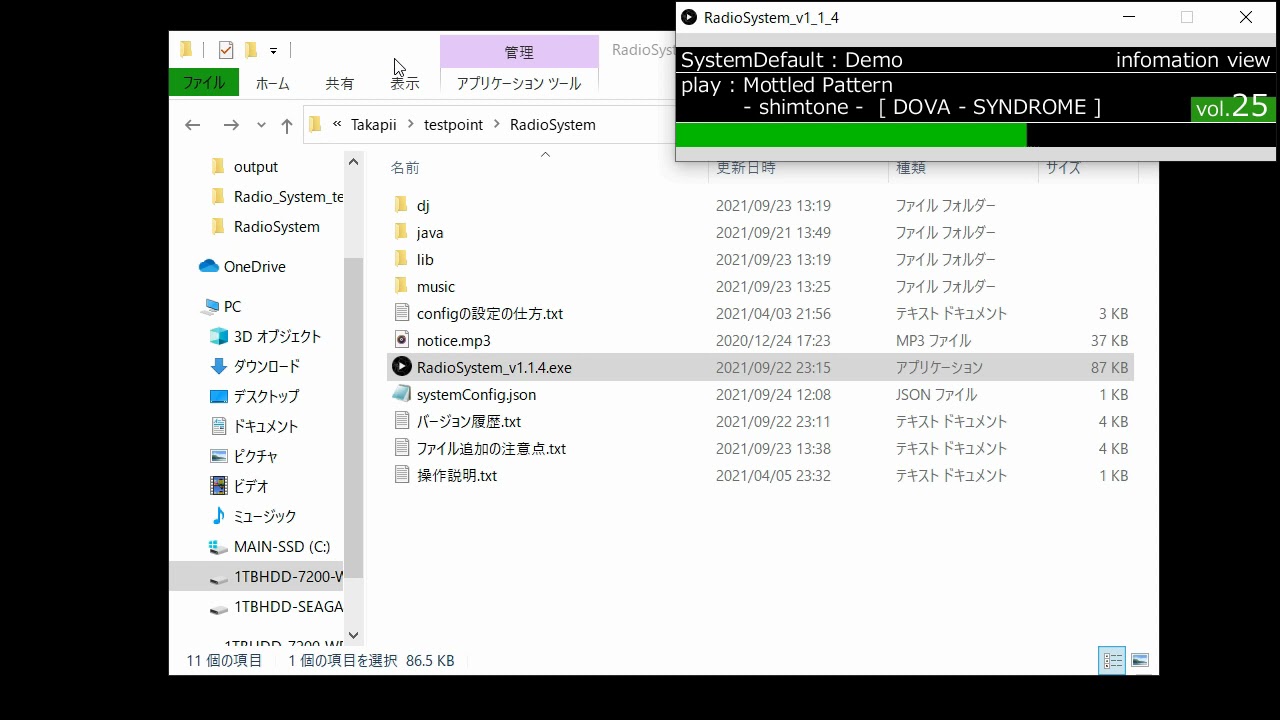Click the sidebar scroll down arrow
1280x720 pixels.
[x=353, y=634]
